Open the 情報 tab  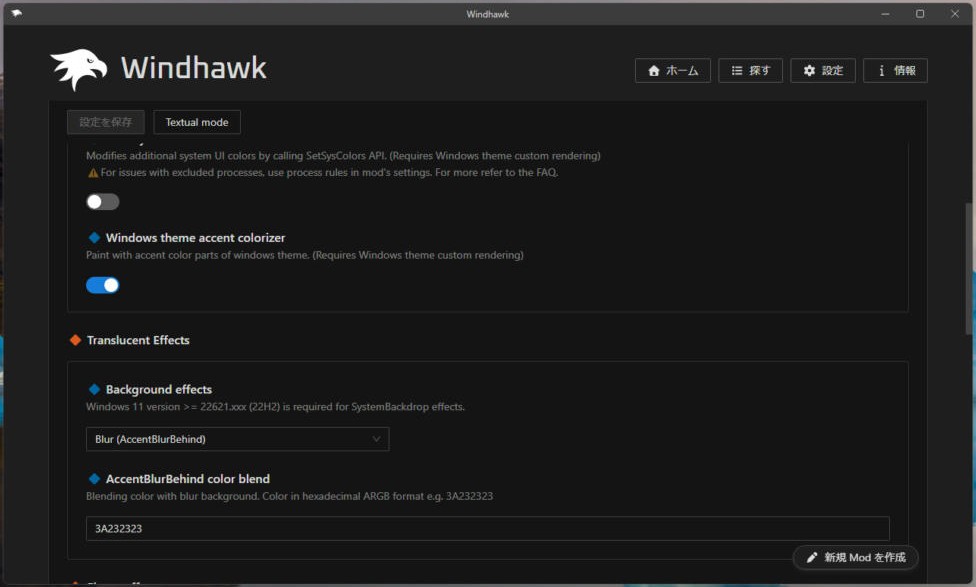pos(895,71)
